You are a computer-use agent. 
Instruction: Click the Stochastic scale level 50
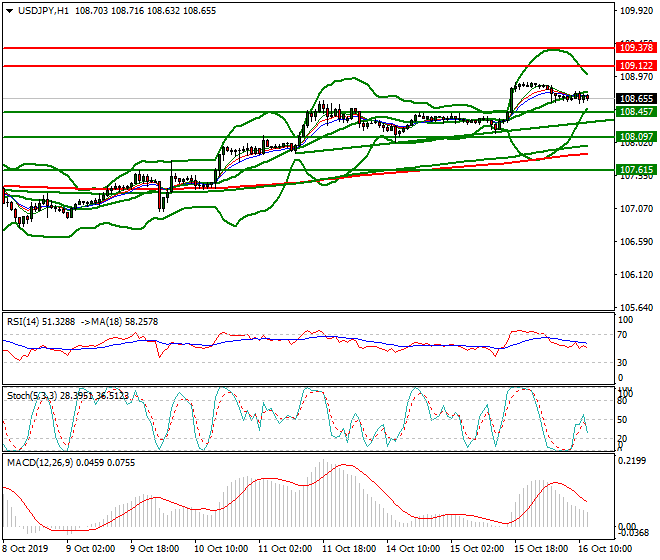pos(622,420)
